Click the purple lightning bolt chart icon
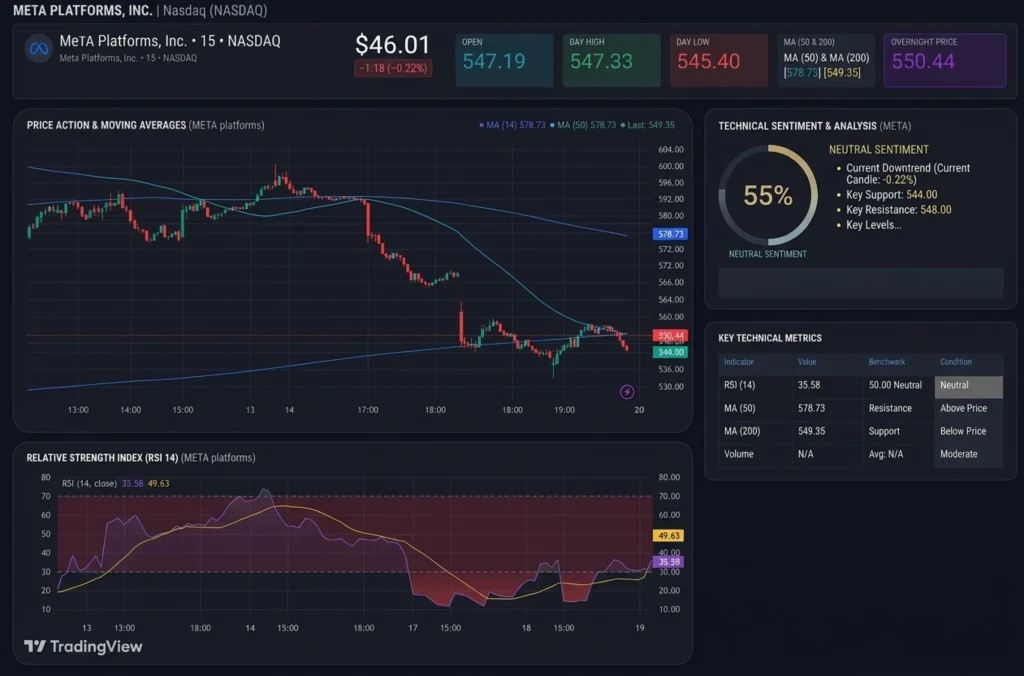Image resolution: width=1024 pixels, height=676 pixels. pos(627,392)
